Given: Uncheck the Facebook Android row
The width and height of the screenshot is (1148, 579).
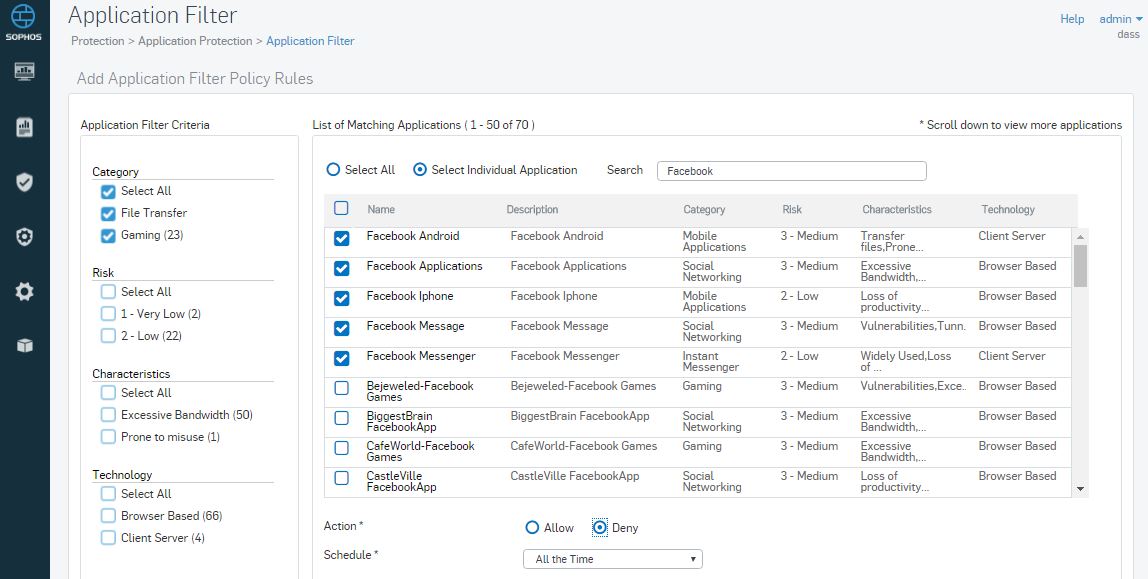Looking at the screenshot, I should 341,239.
